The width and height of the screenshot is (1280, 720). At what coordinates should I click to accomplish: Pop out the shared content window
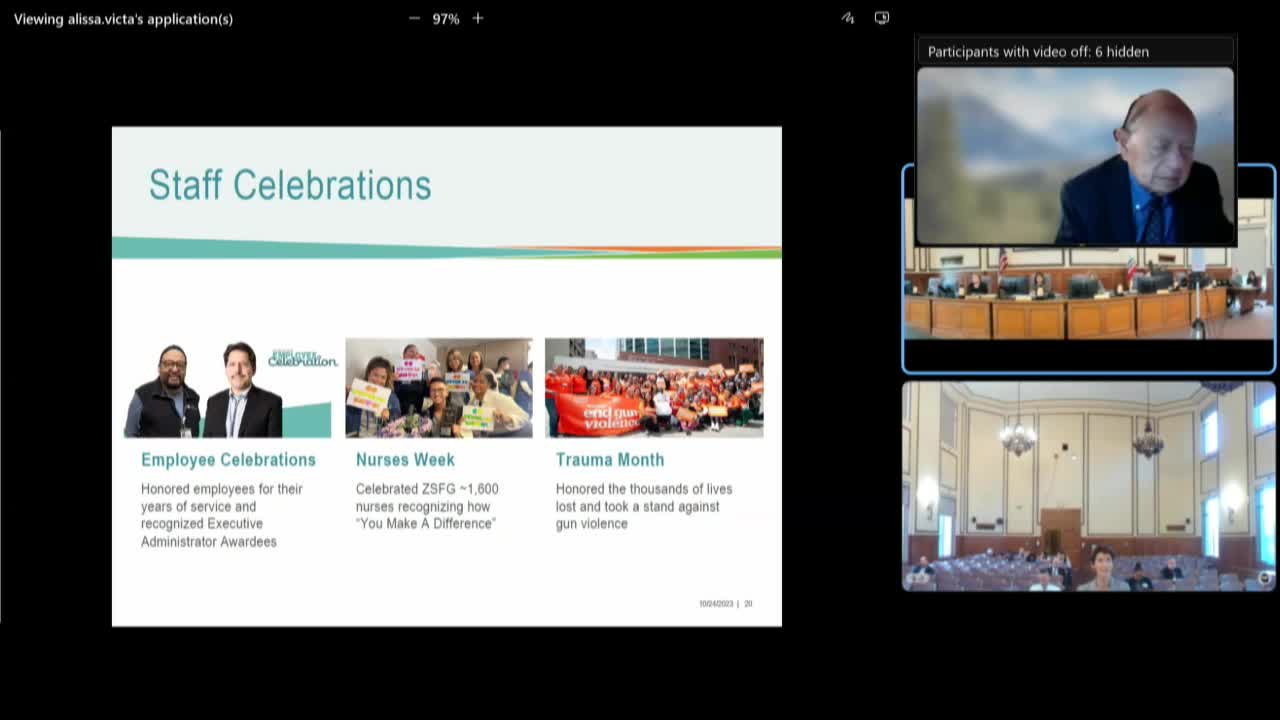click(x=882, y=18)
